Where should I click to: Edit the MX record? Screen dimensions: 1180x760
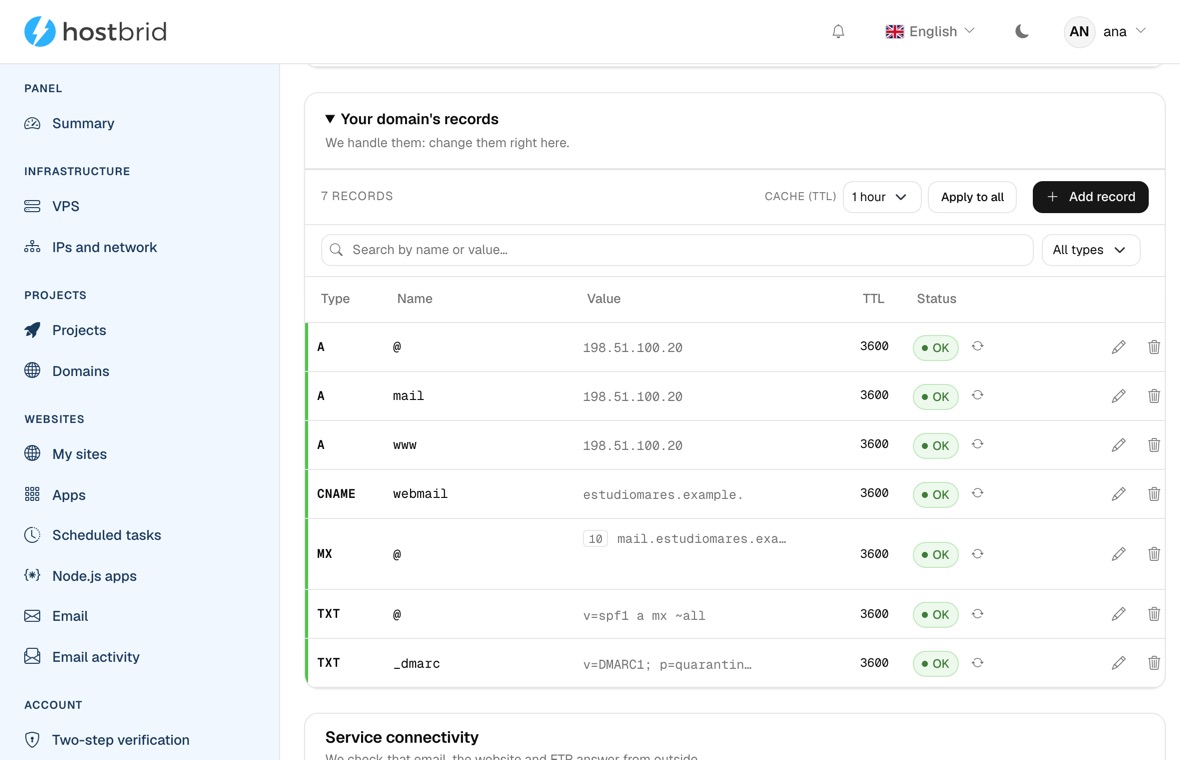point(1118,554)
